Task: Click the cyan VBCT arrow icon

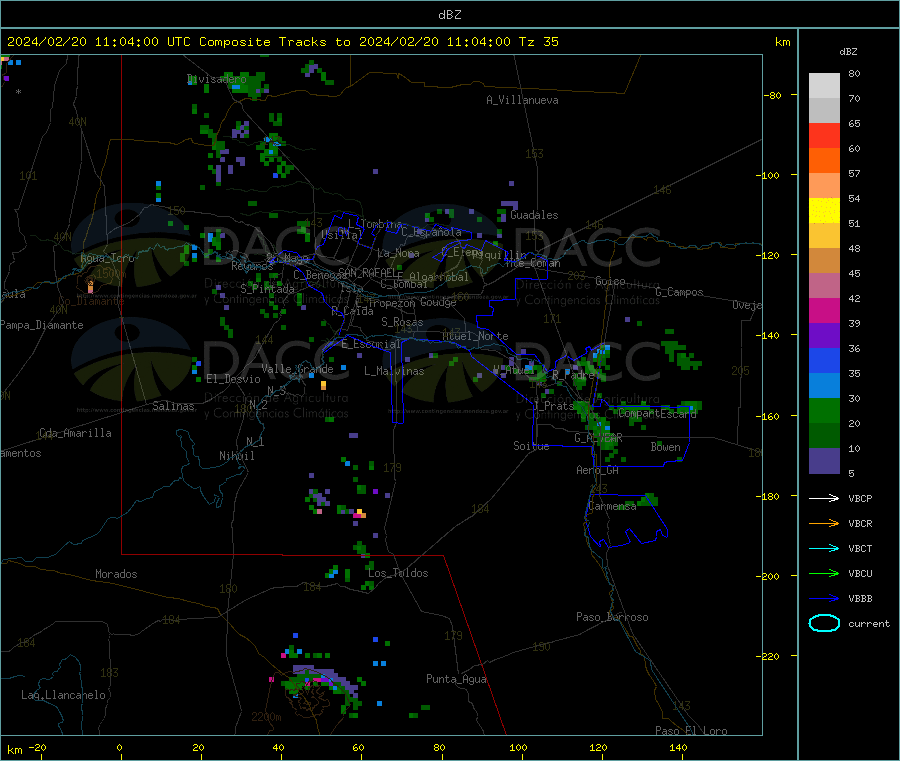Action: [824, 549]
